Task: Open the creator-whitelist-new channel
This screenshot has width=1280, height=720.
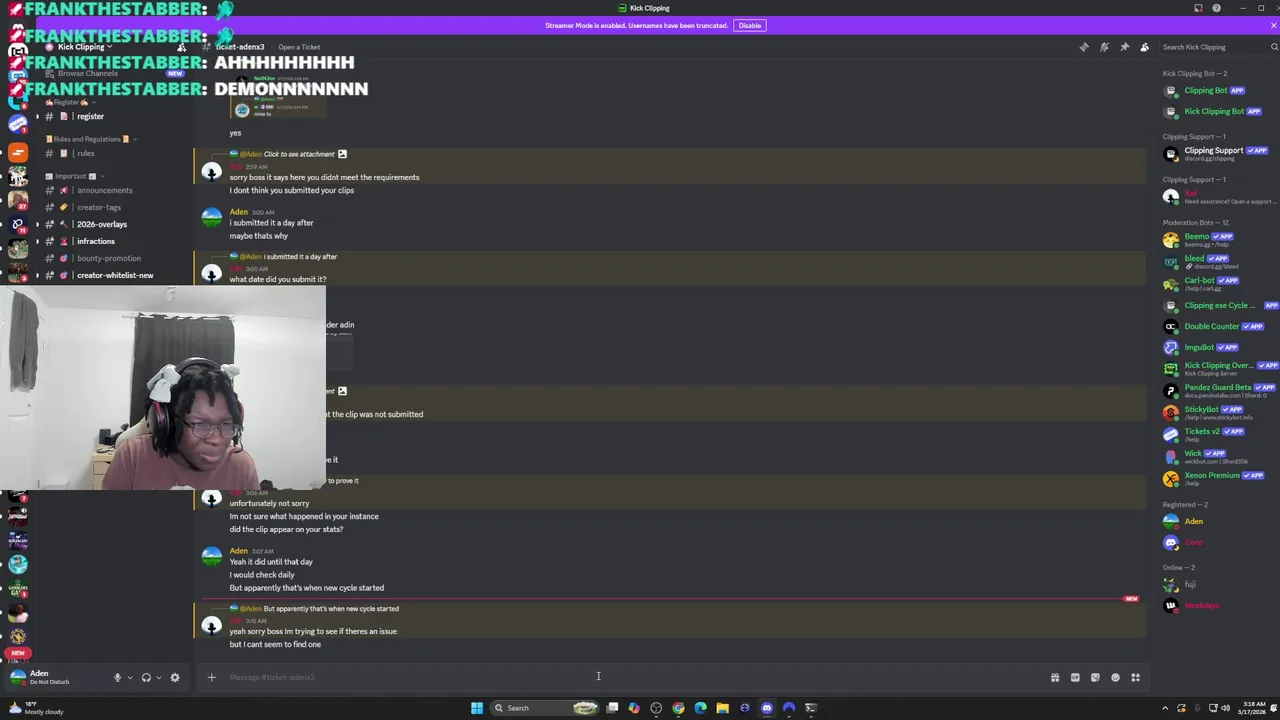Action: pyautogui.click(x=115, y=275)
